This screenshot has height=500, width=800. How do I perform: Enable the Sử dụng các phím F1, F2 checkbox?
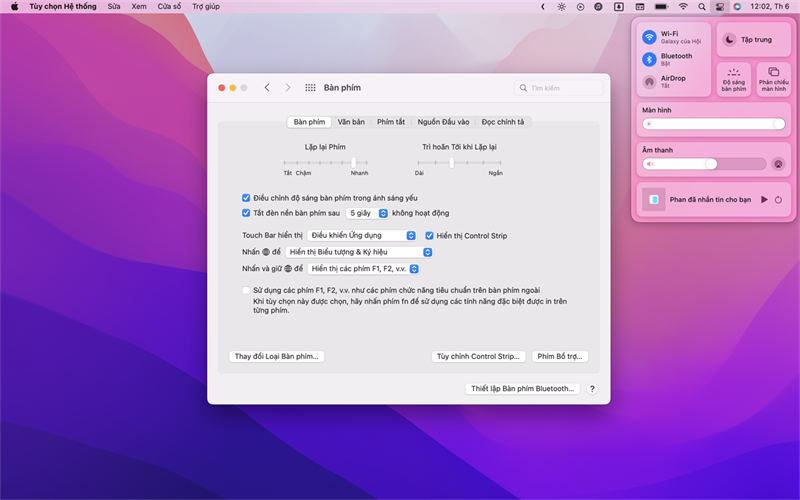(x=246, y=290)
